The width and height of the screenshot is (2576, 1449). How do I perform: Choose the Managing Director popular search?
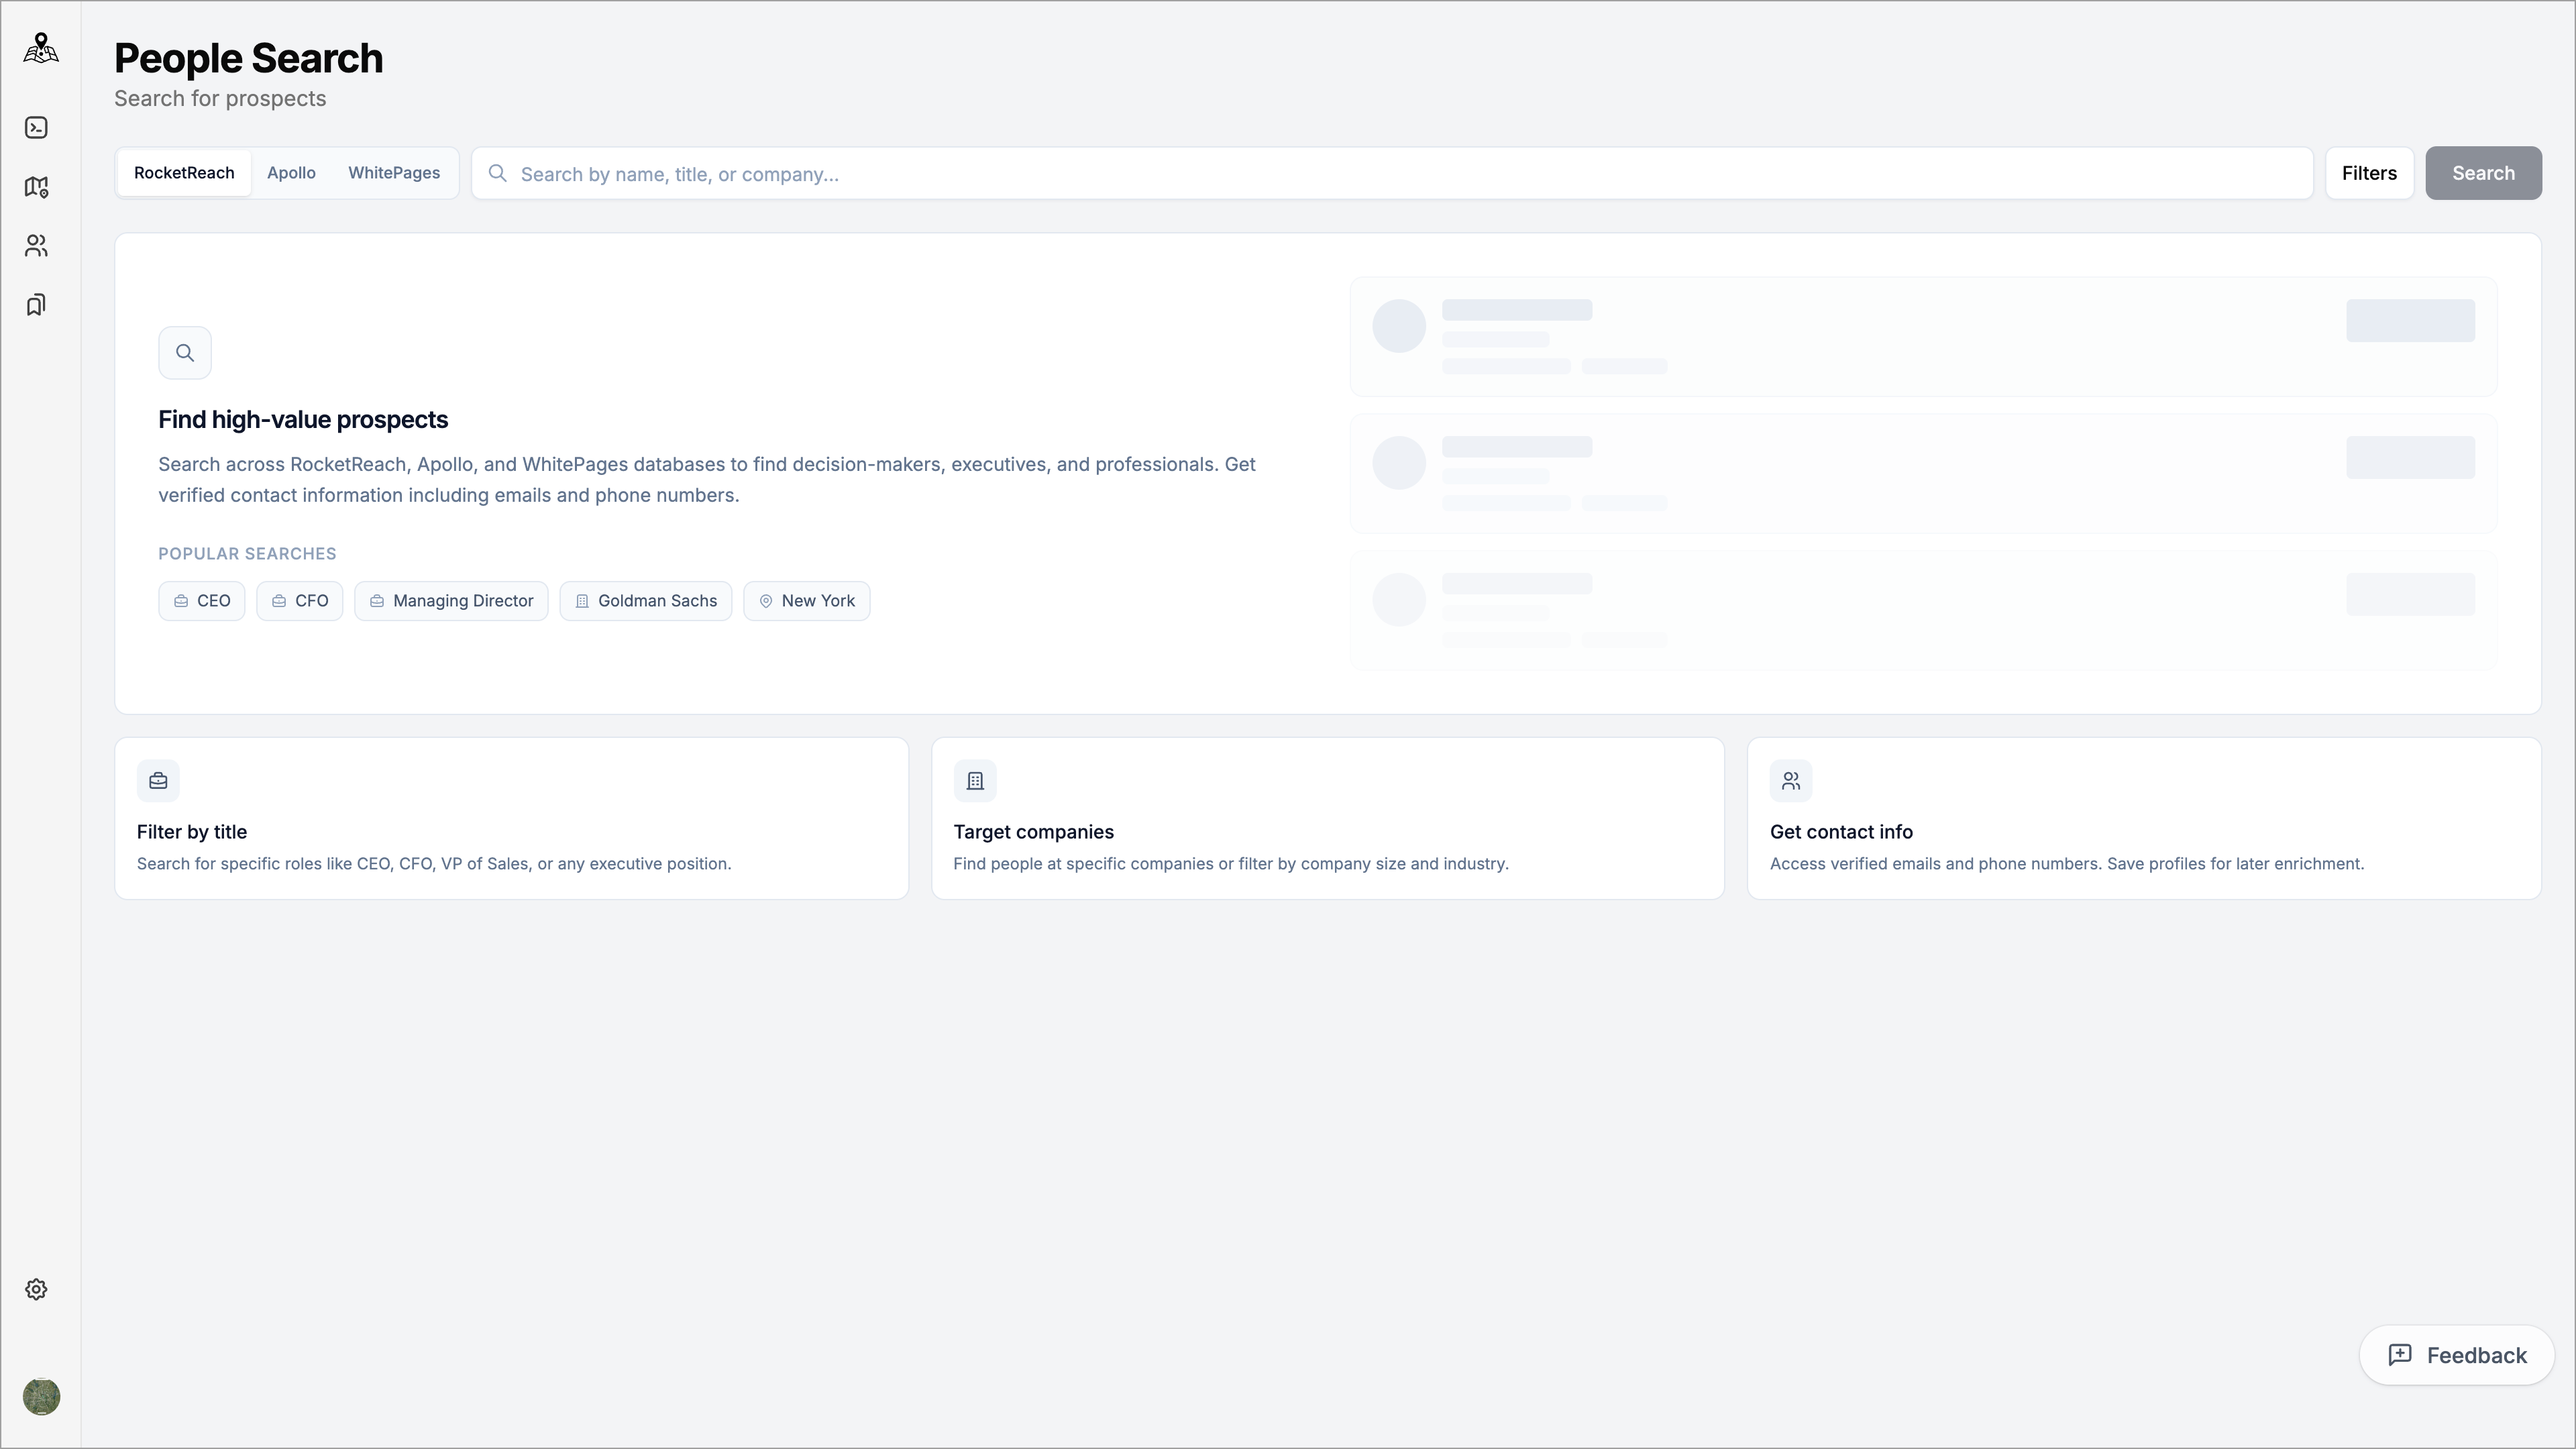click(451, 601)
